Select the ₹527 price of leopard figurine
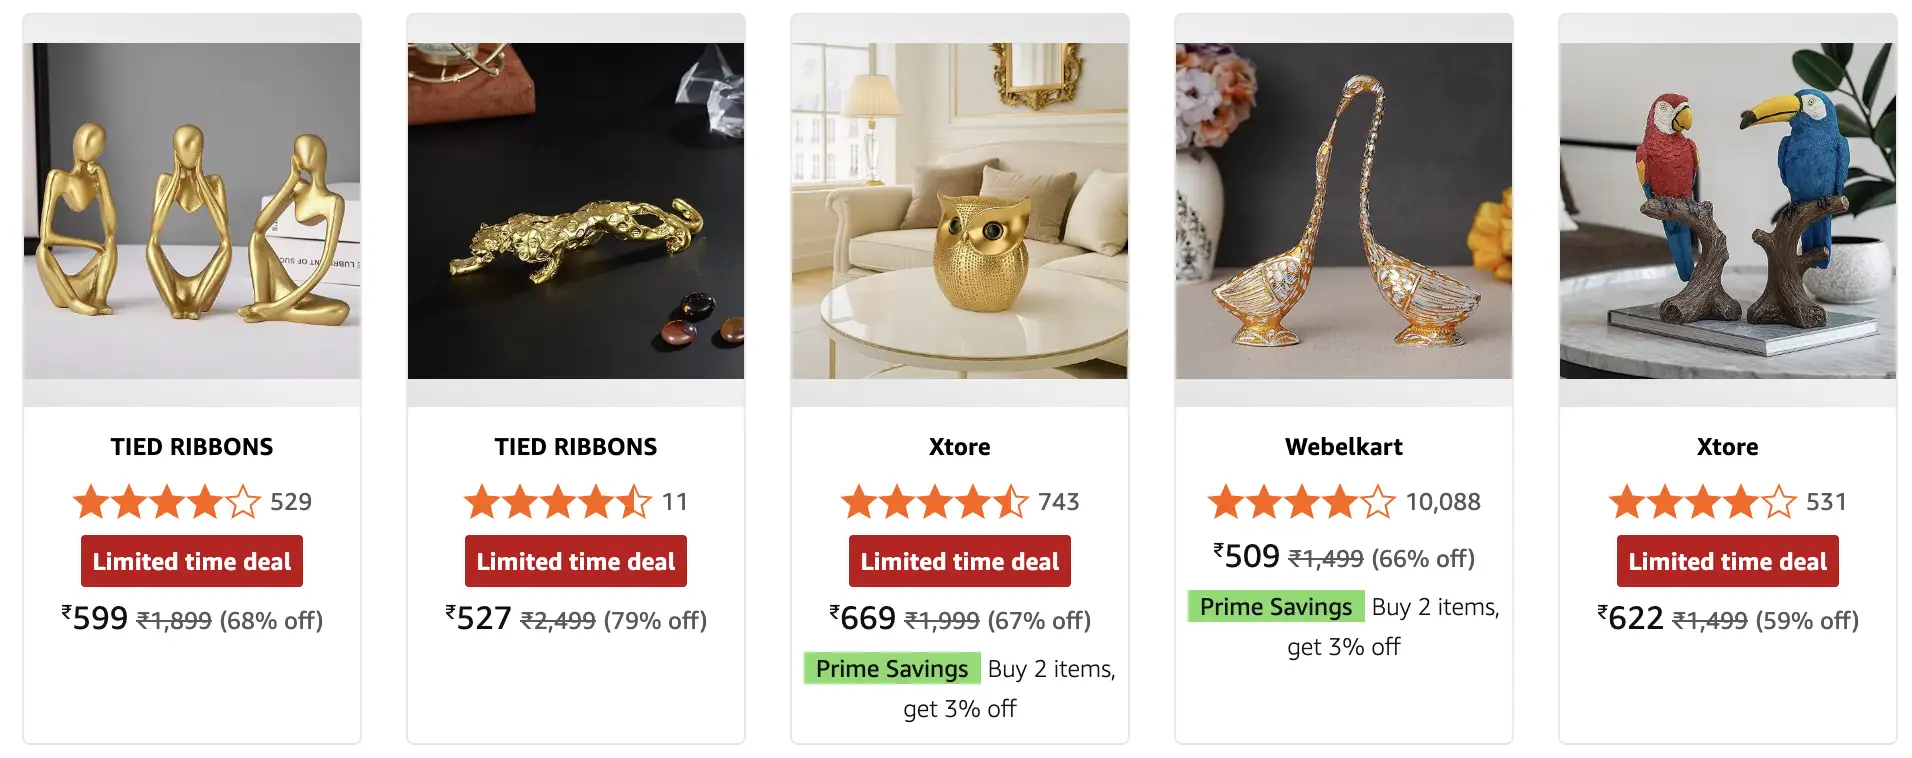 point(479,619)
